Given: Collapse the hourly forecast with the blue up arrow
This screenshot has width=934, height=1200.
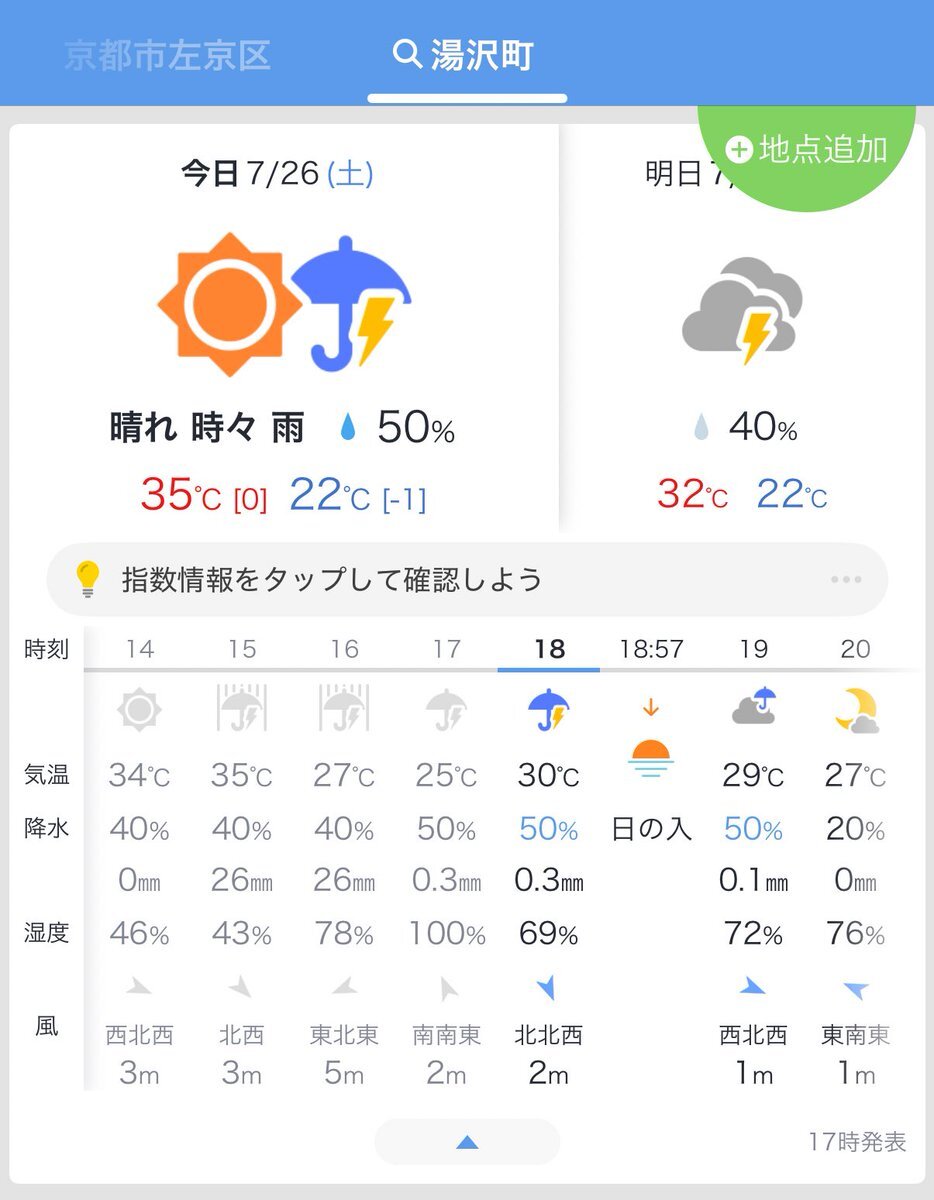Looking at the screenshot, I should (x=467, y=1142).
